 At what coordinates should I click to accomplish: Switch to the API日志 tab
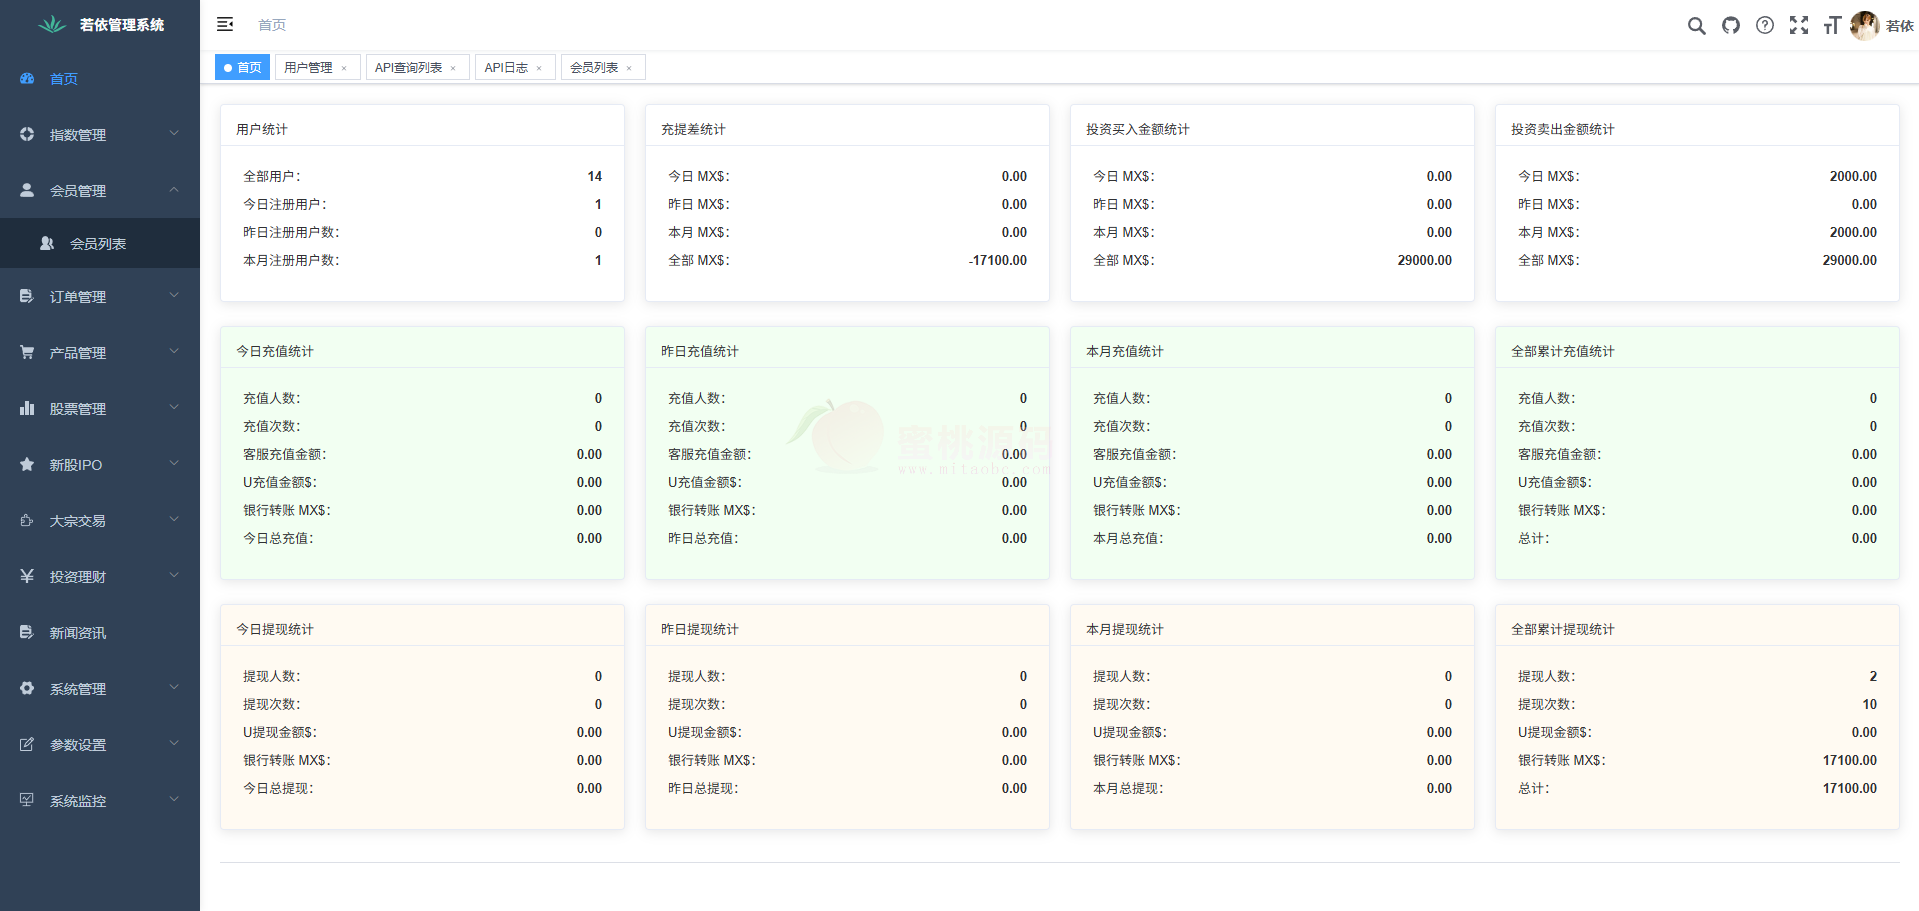[506, 68]
